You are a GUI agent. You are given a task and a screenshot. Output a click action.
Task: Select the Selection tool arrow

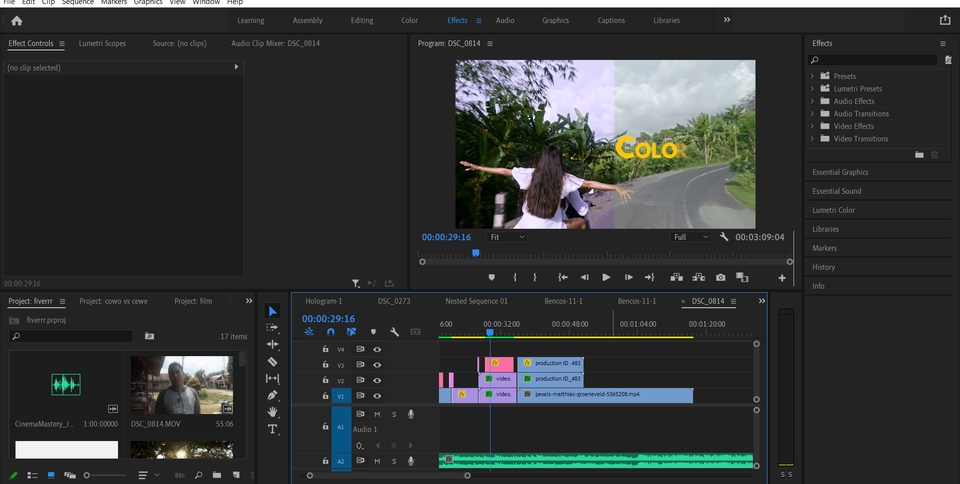pyautogui.click(x=272, y=311)
